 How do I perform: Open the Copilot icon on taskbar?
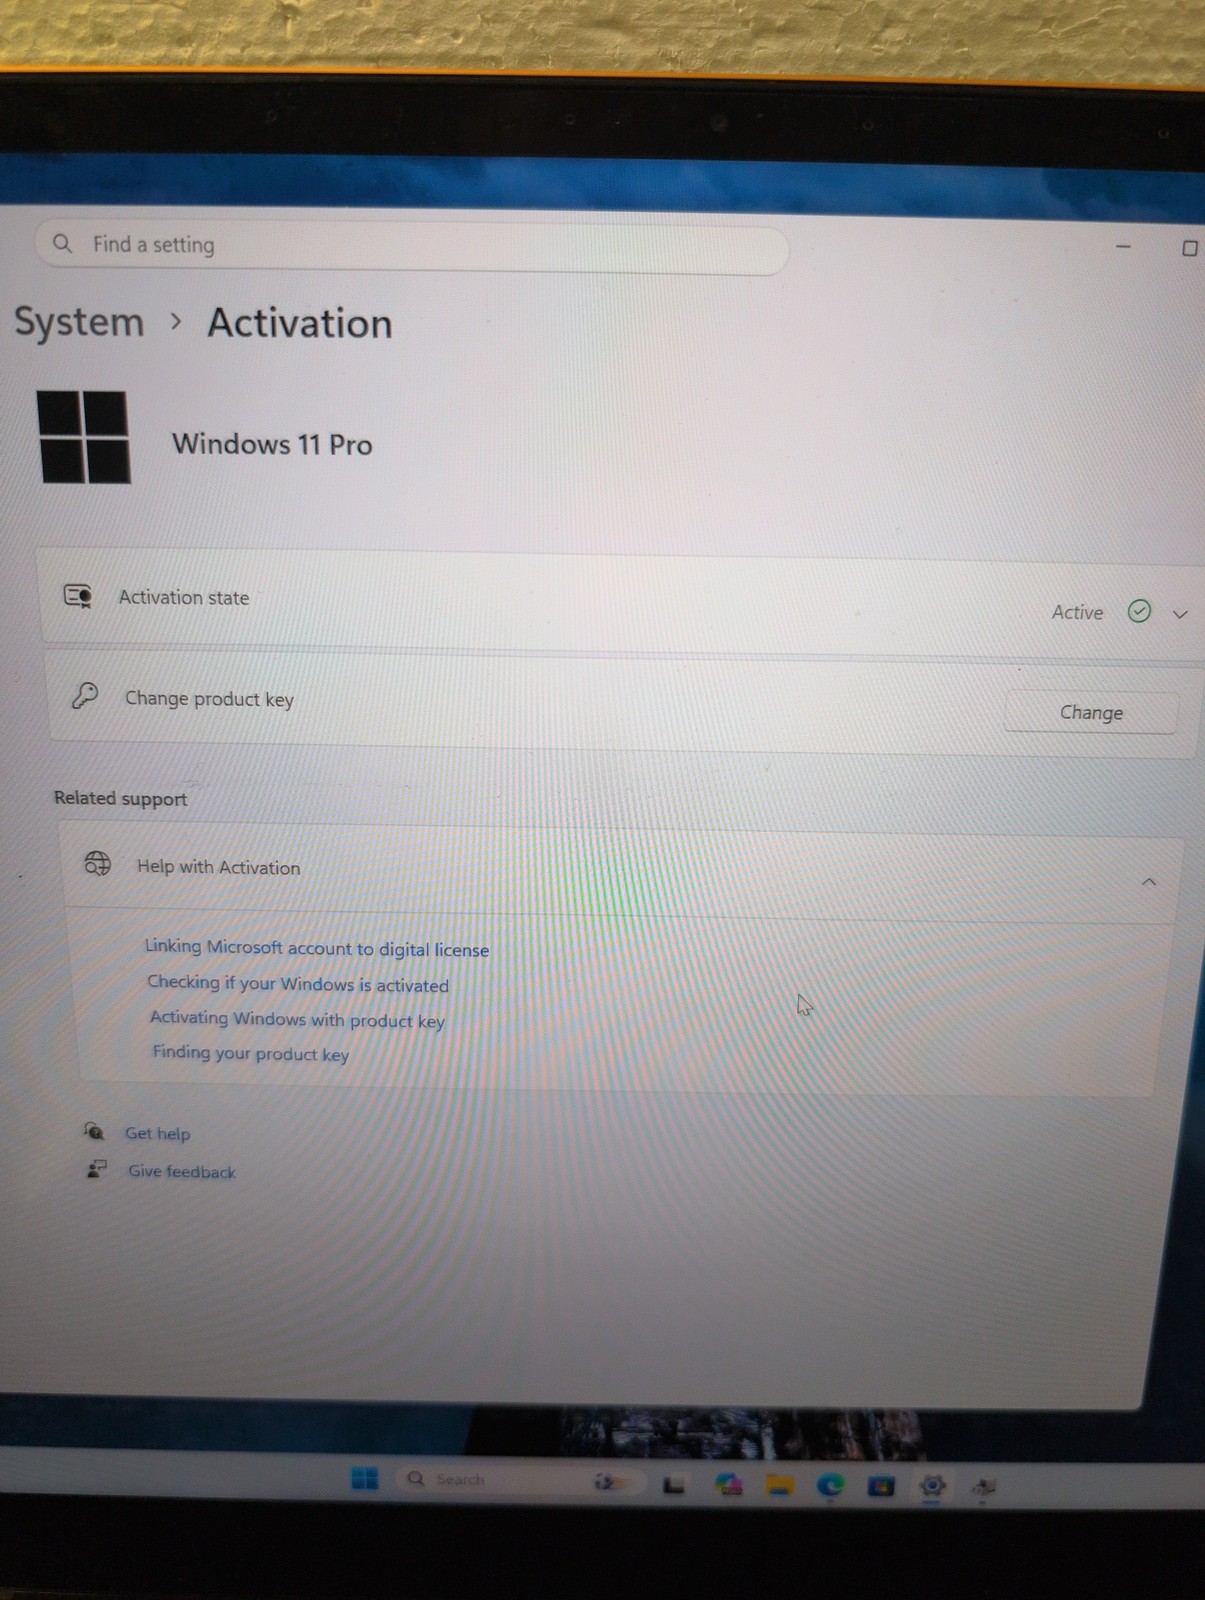[x=729, y=1485]
